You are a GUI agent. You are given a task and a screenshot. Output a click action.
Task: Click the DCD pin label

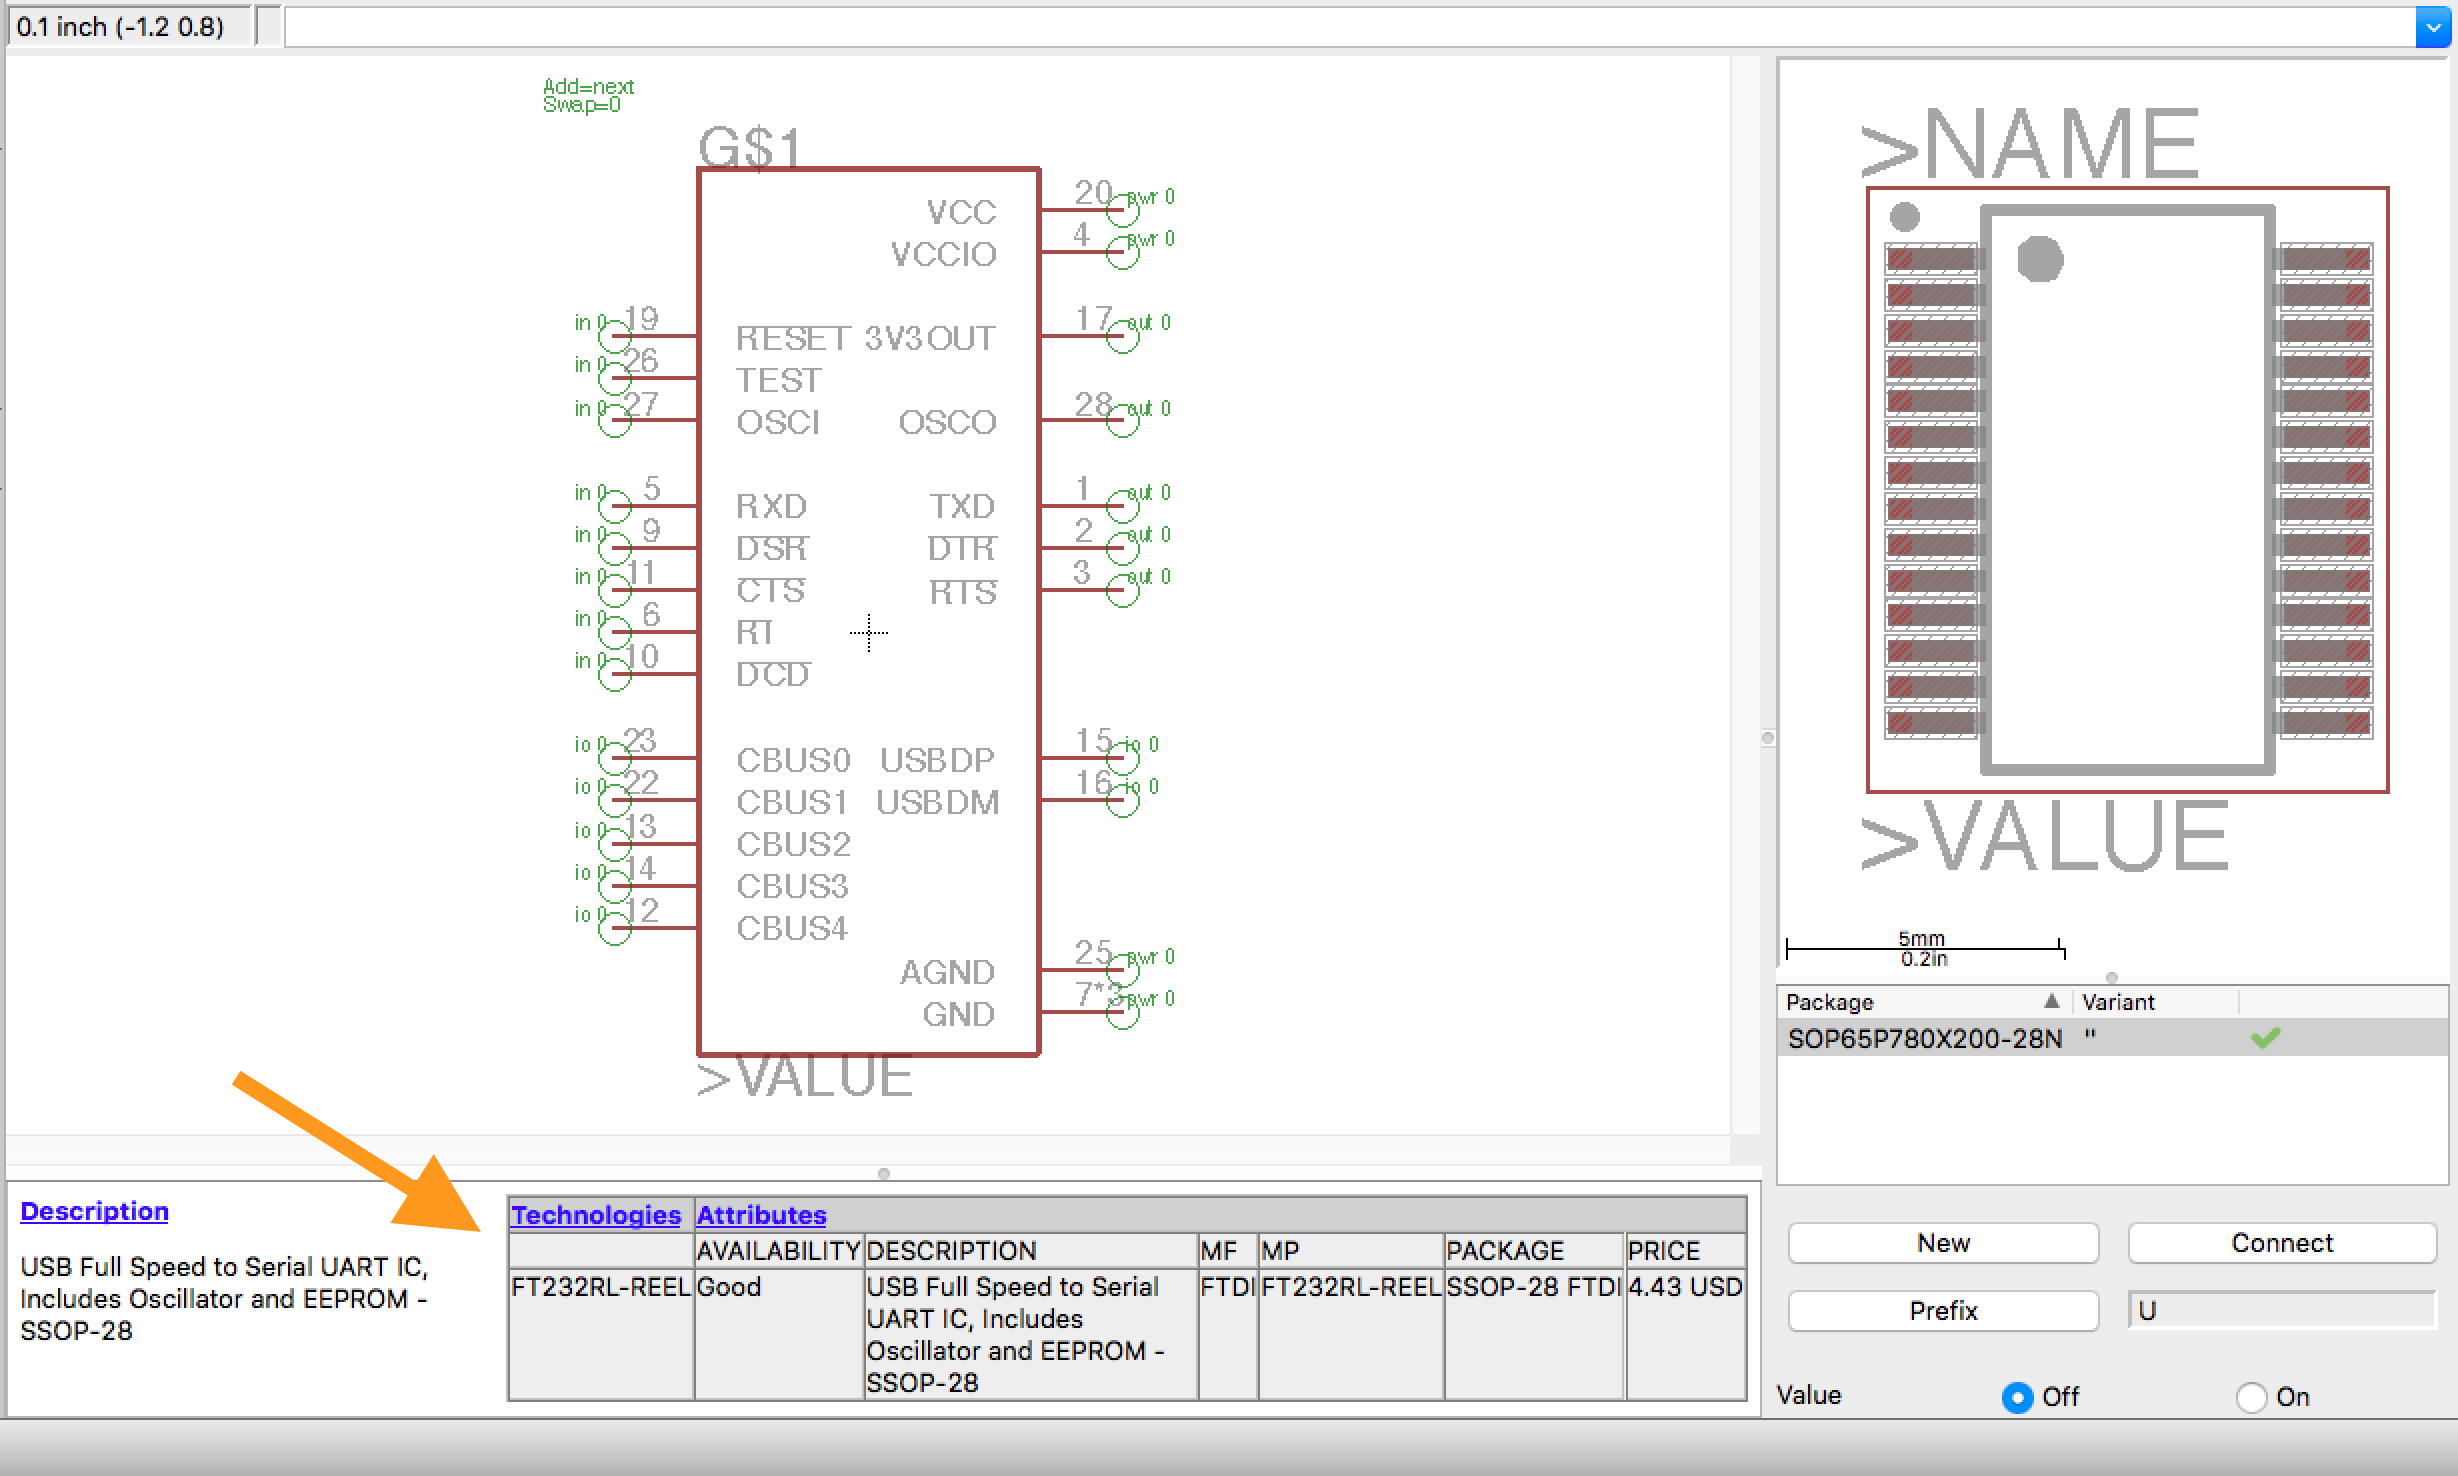(772, 674)
